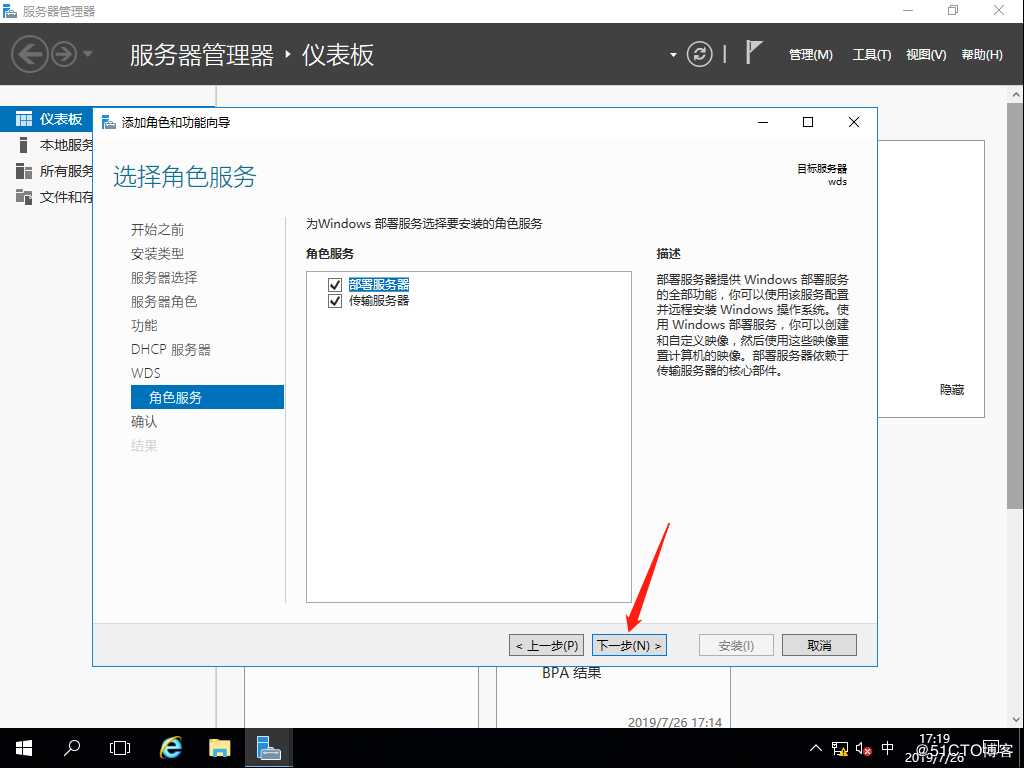Click the Server Manager dashboard vertical scrollbar
The width and height of the screenshot is (1024, 768).
point(1015,307)
